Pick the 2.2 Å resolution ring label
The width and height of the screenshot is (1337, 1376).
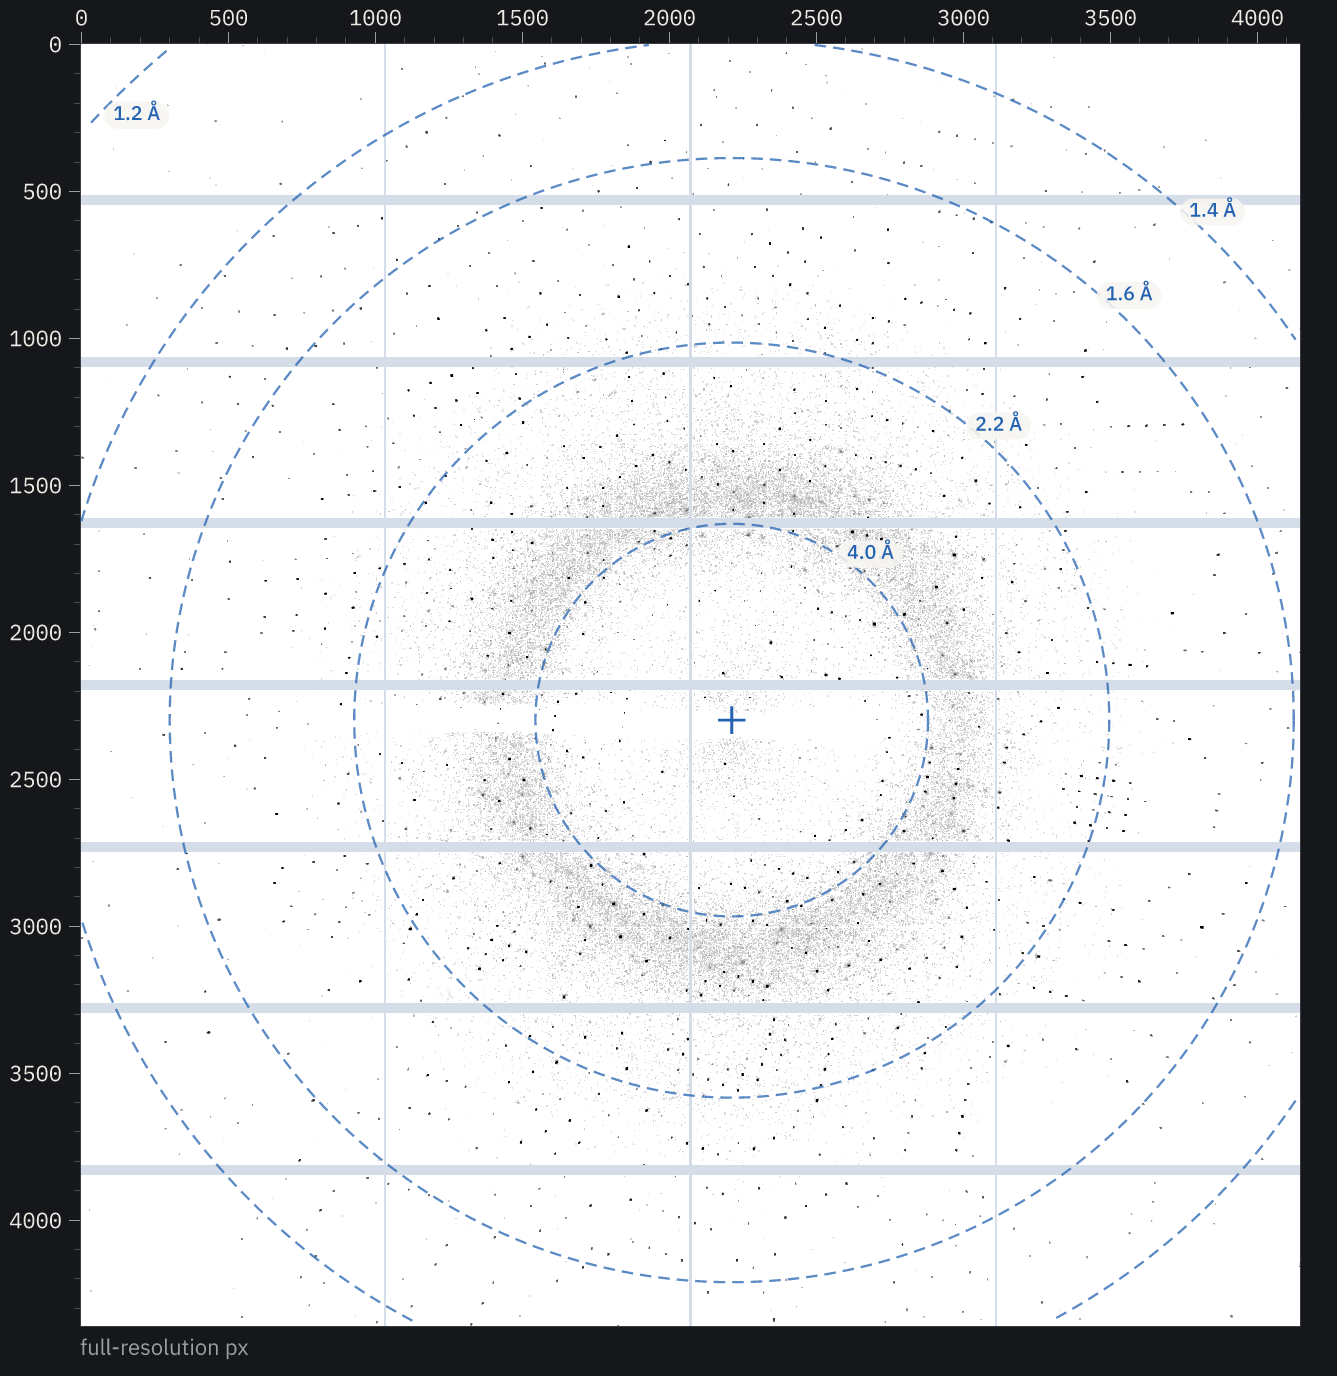[999, 424]
